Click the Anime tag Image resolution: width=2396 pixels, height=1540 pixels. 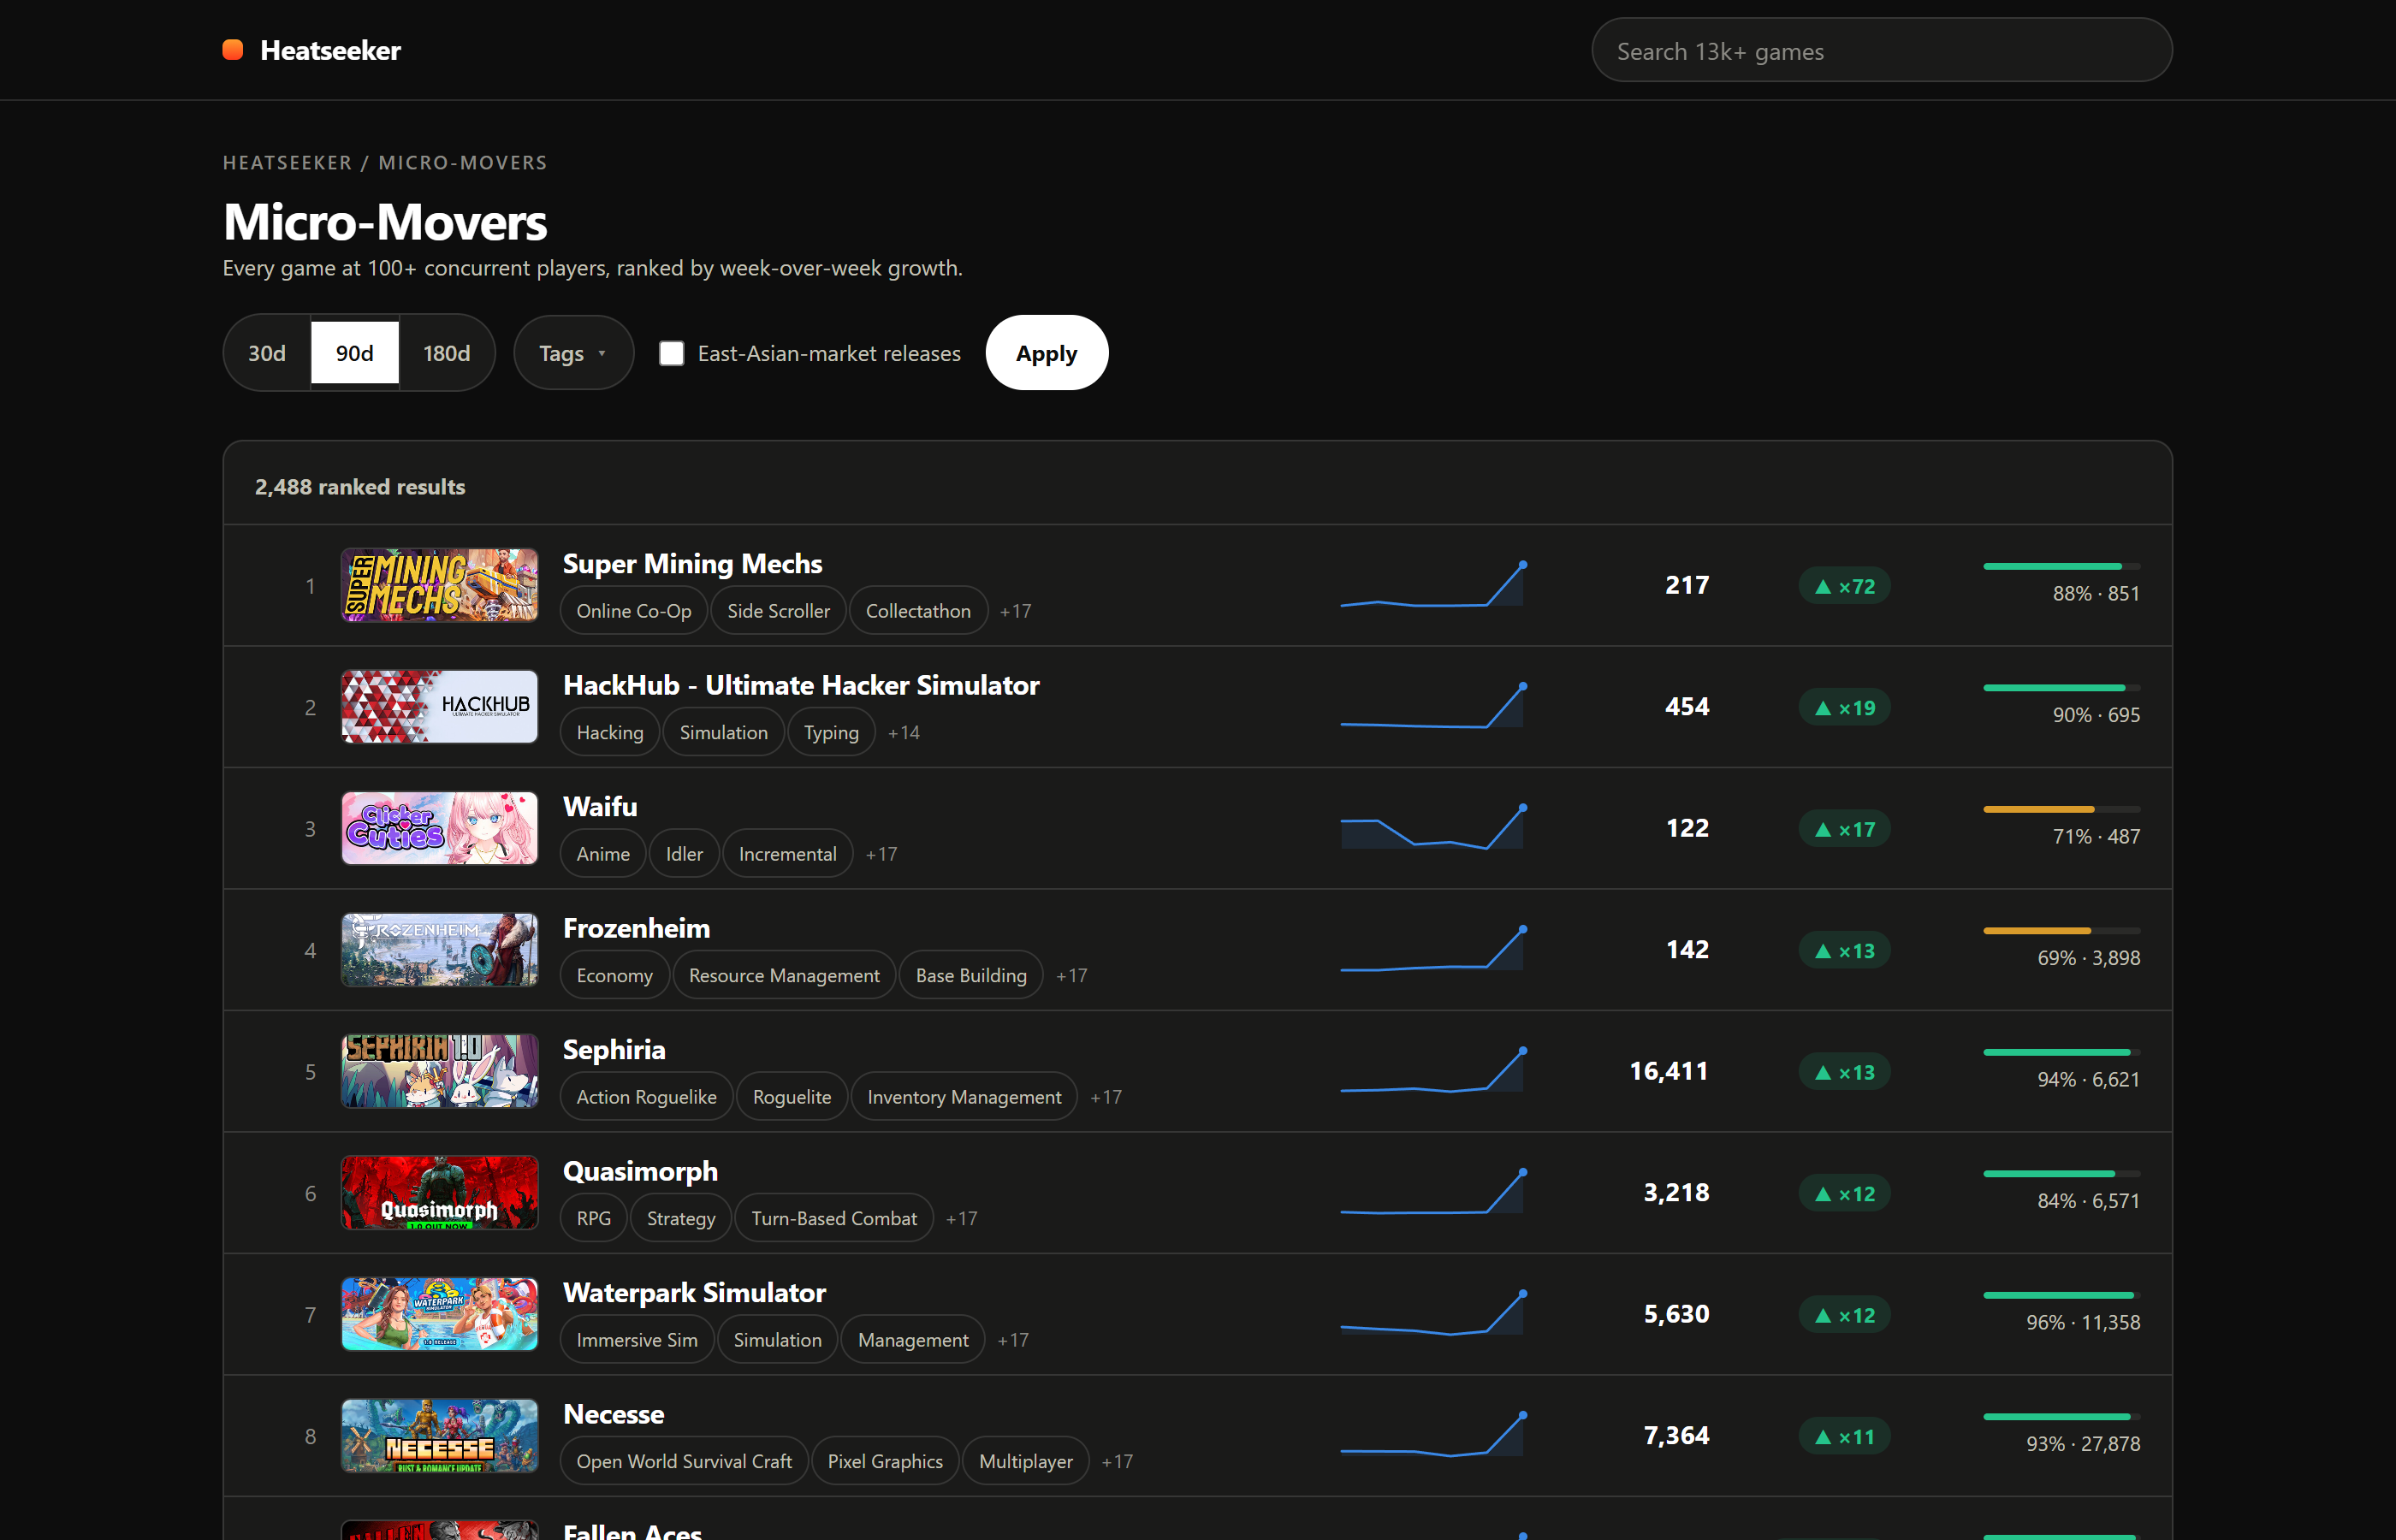pos(603,854)
